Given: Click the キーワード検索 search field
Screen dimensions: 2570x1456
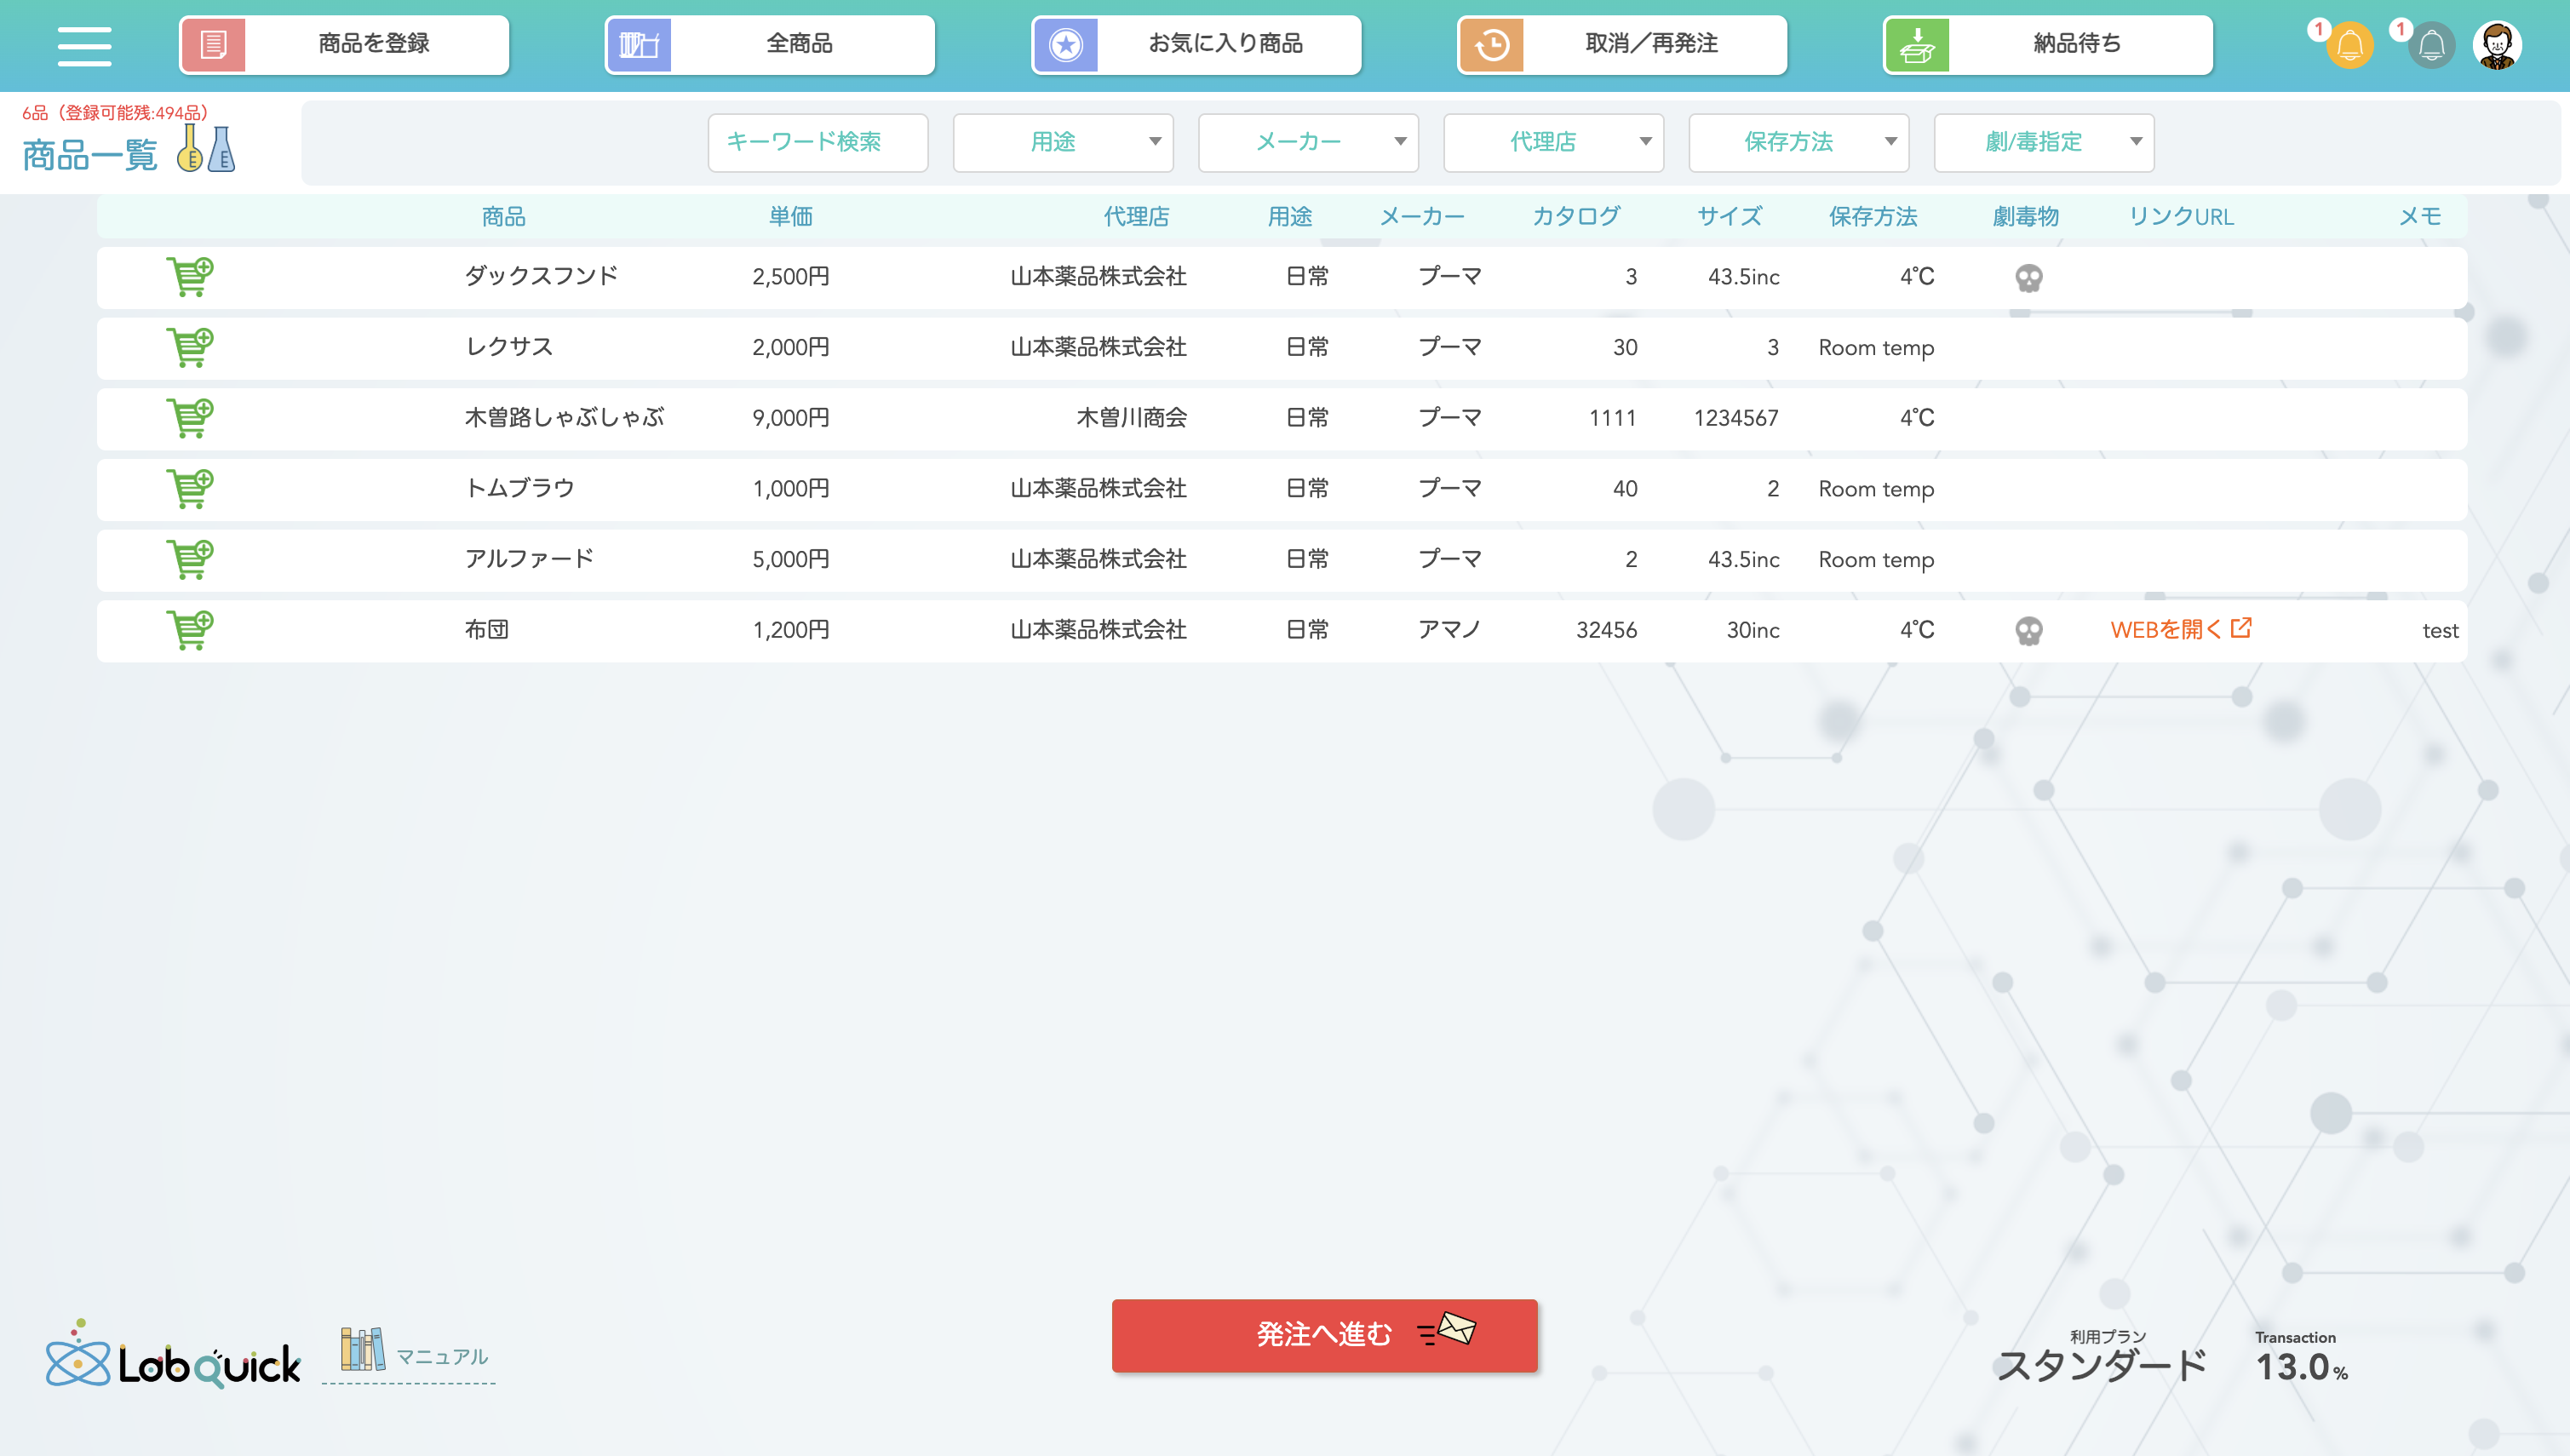Looking at the screenshot, I should pyautogui.click(x=817, y=142).
